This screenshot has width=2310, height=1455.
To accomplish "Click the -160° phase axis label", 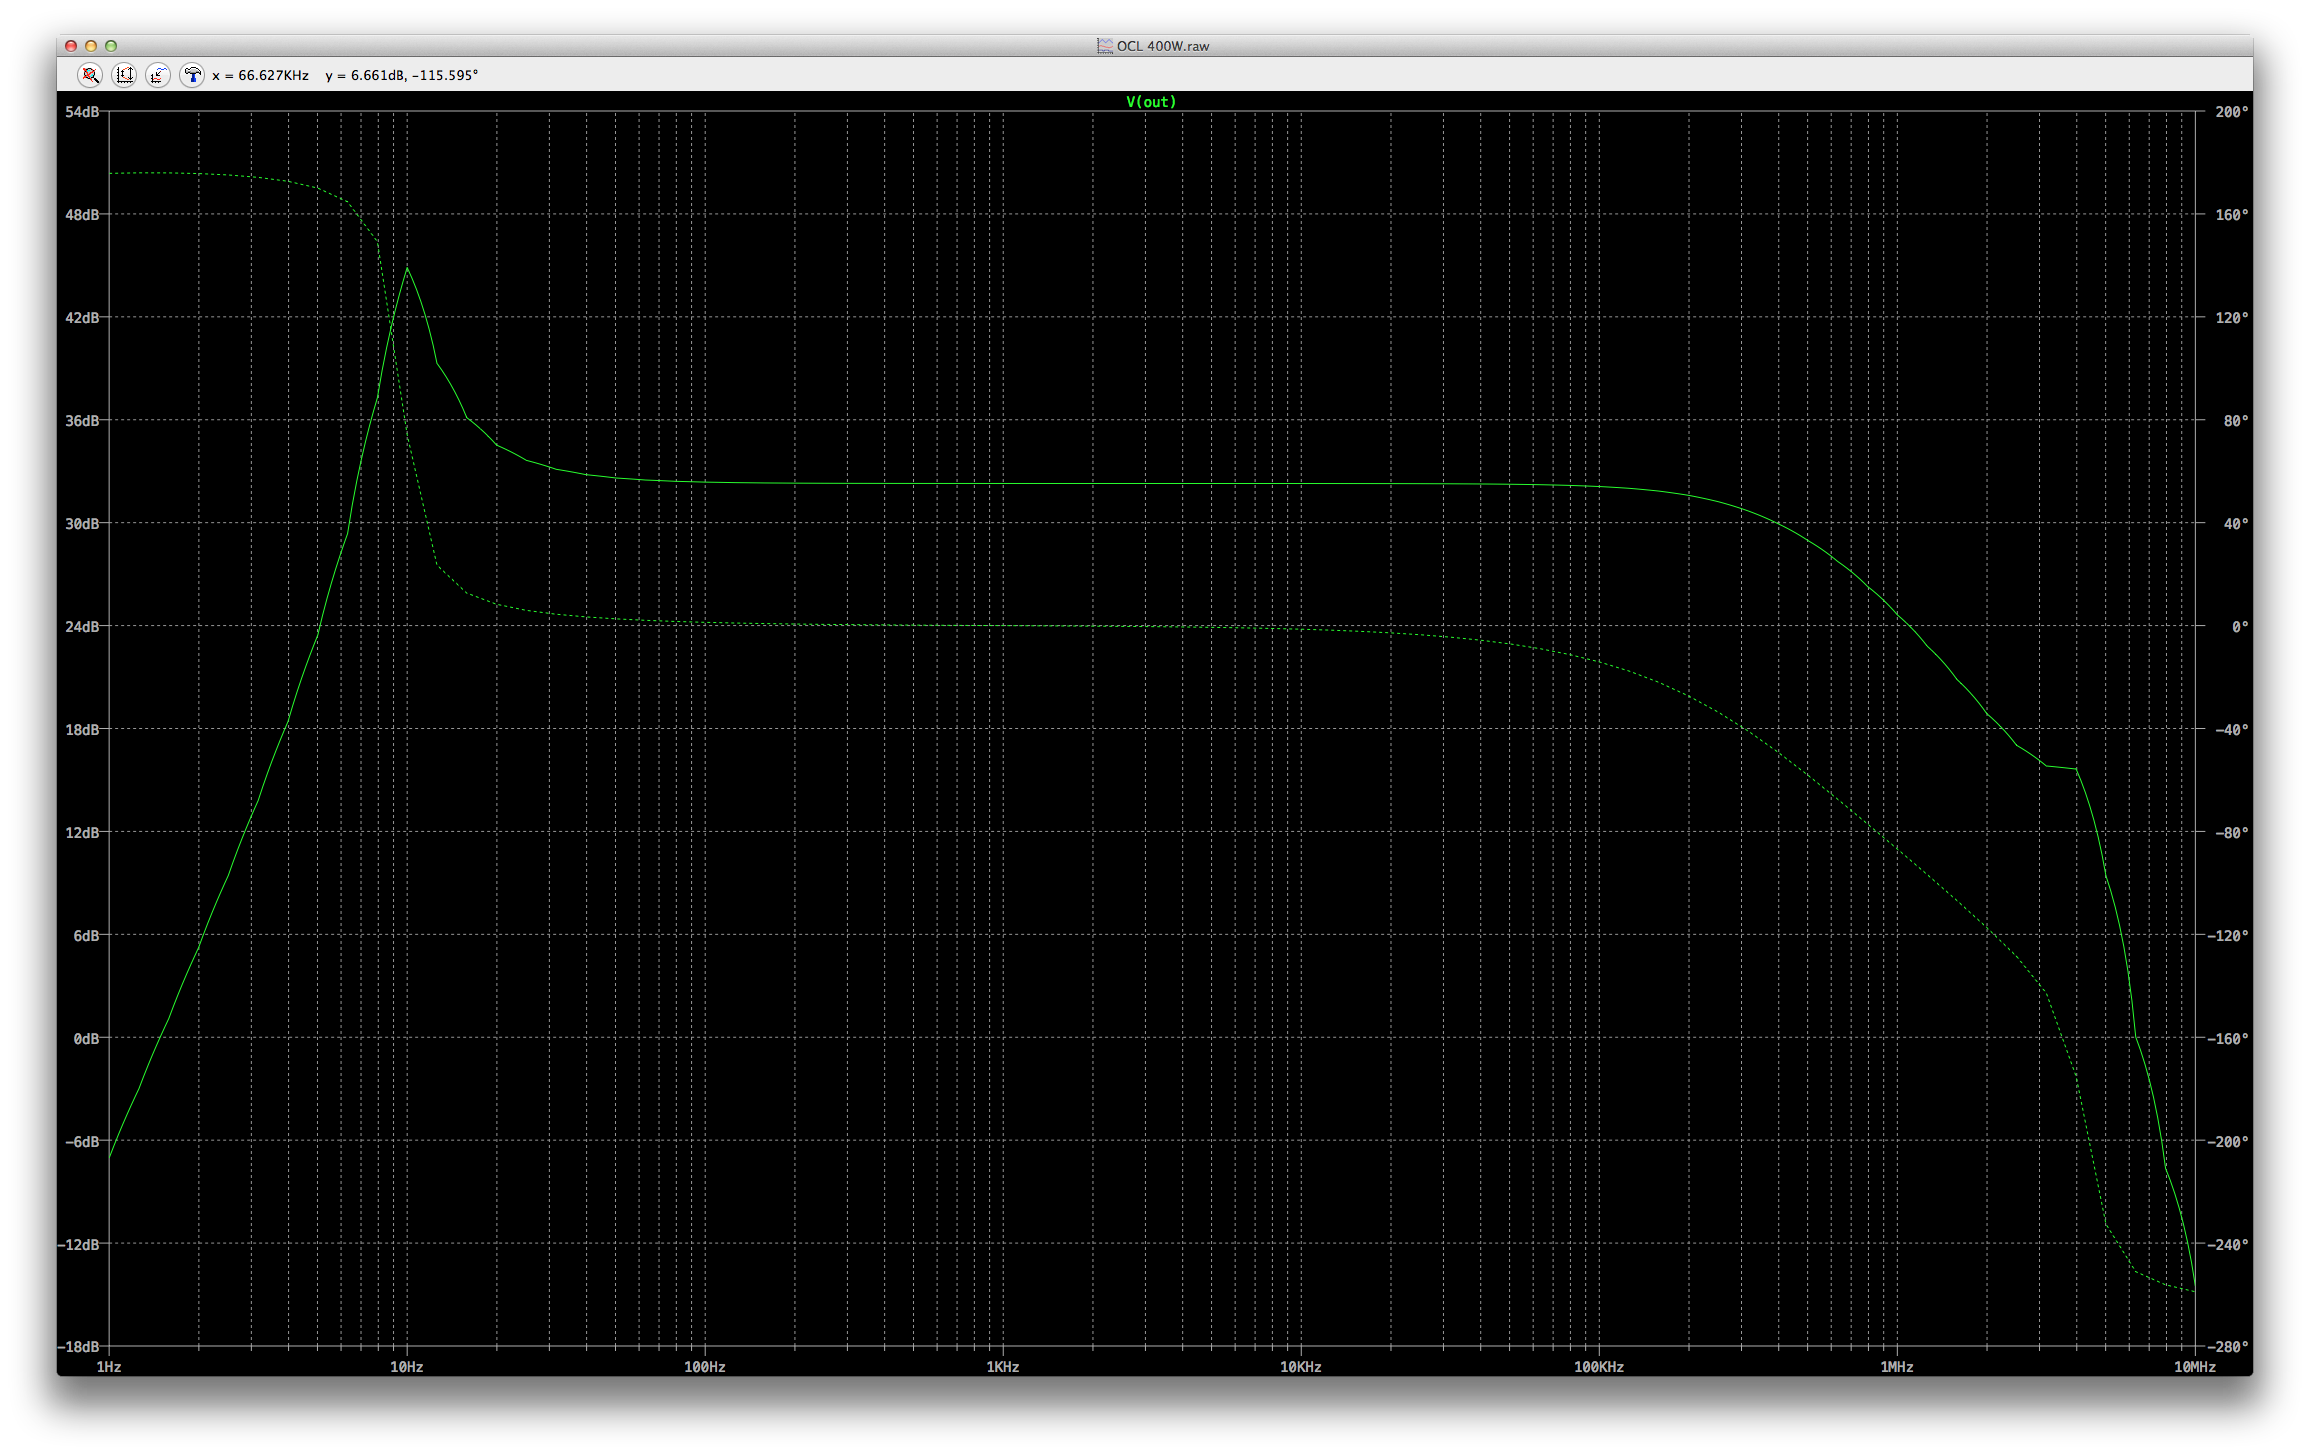I will [x=2228, y=1039].
